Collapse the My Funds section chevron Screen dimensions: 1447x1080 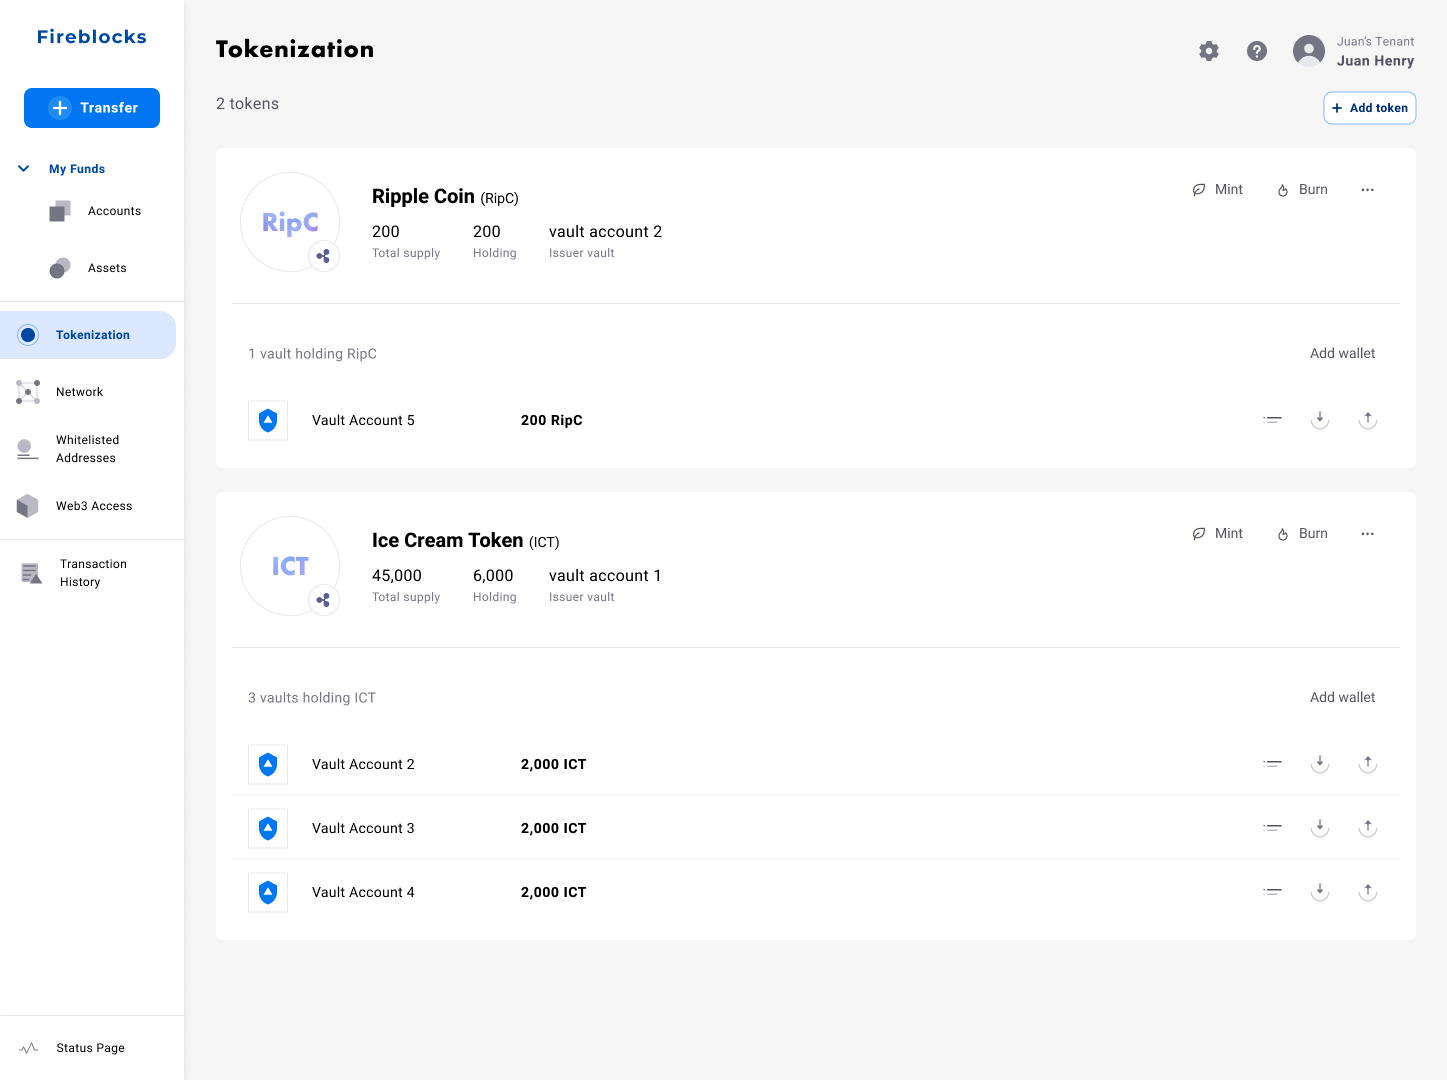click(24, 169)
